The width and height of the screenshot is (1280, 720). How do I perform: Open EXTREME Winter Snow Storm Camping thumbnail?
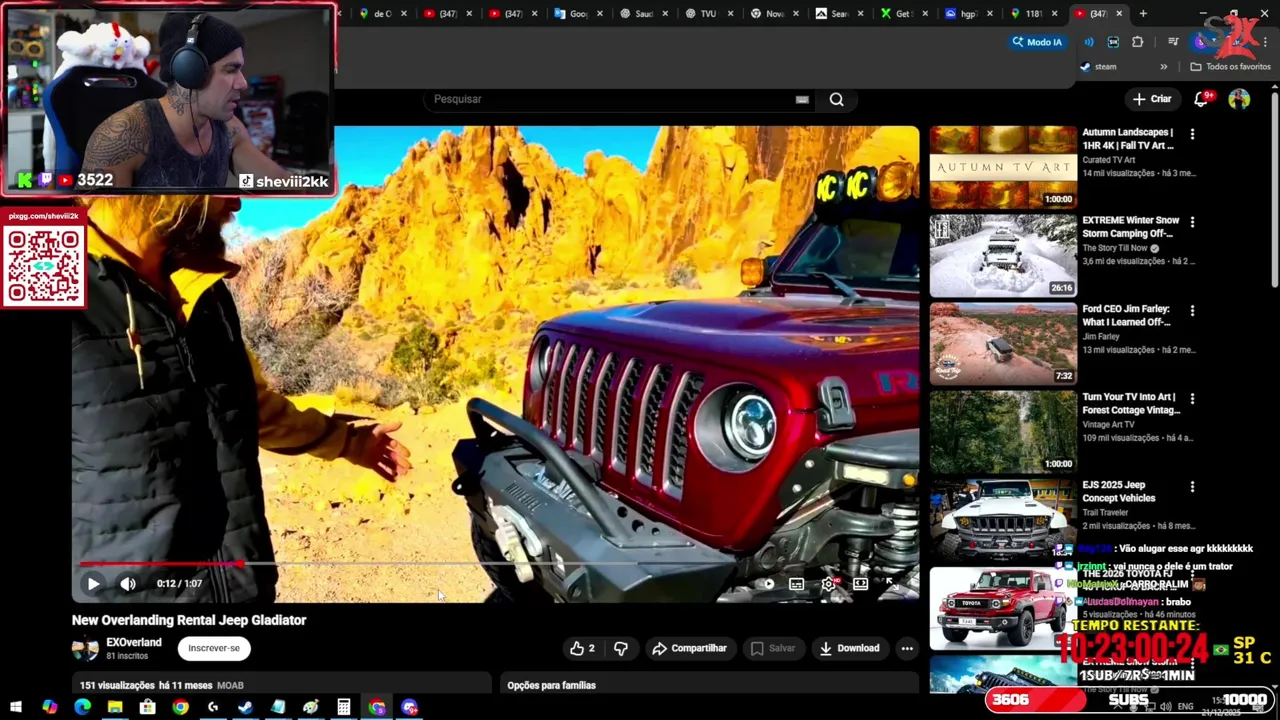tap(1003, 256)
